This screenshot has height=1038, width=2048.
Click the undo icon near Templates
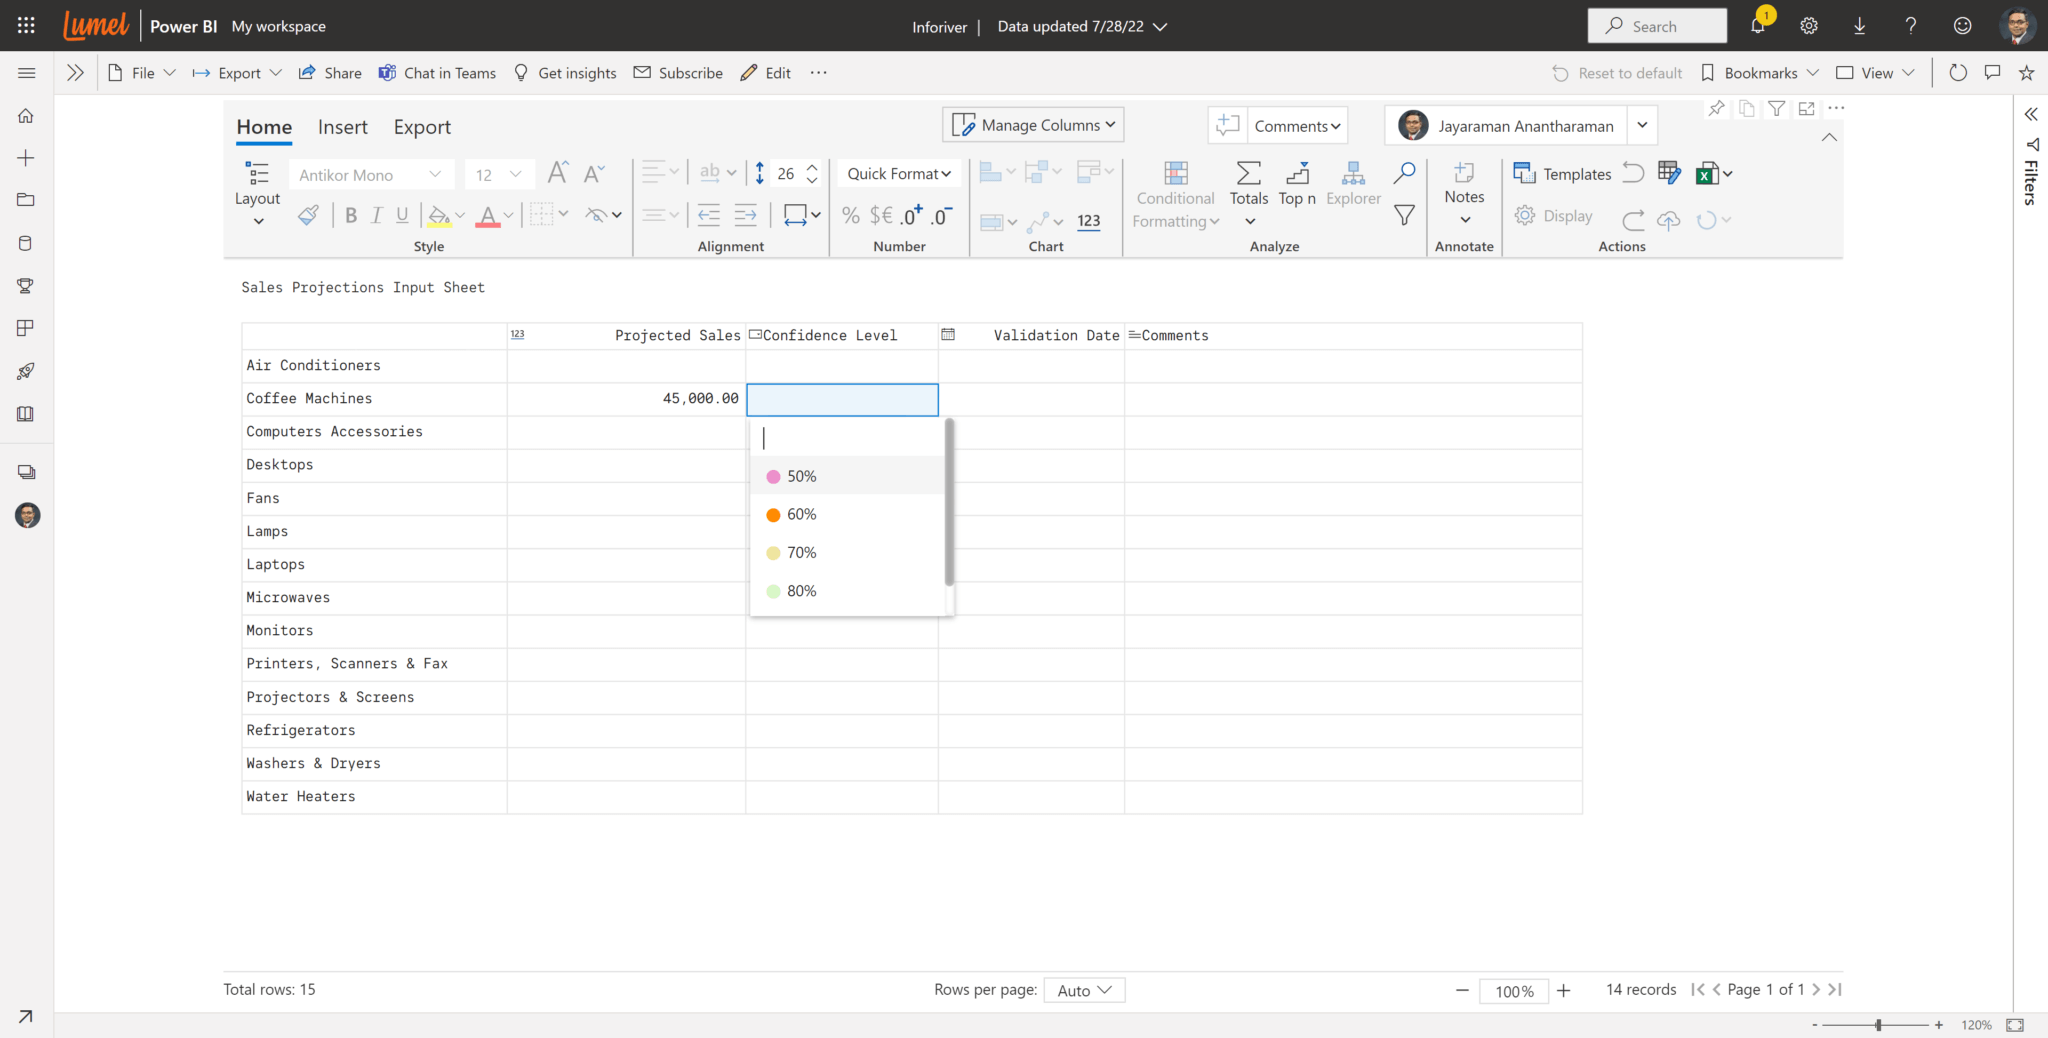point(1633,172)
